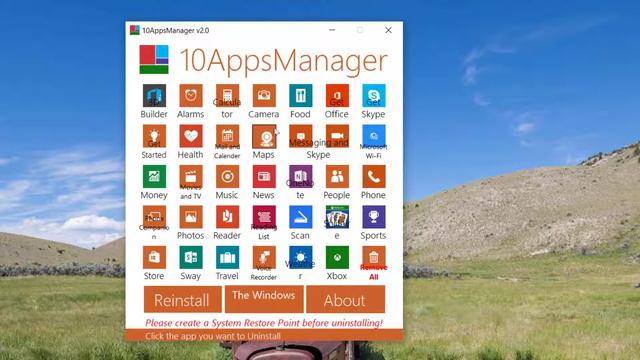Click the Skype video camera icon
The height and width of the screenshot is (360, 640).
(x=337, y=136)
